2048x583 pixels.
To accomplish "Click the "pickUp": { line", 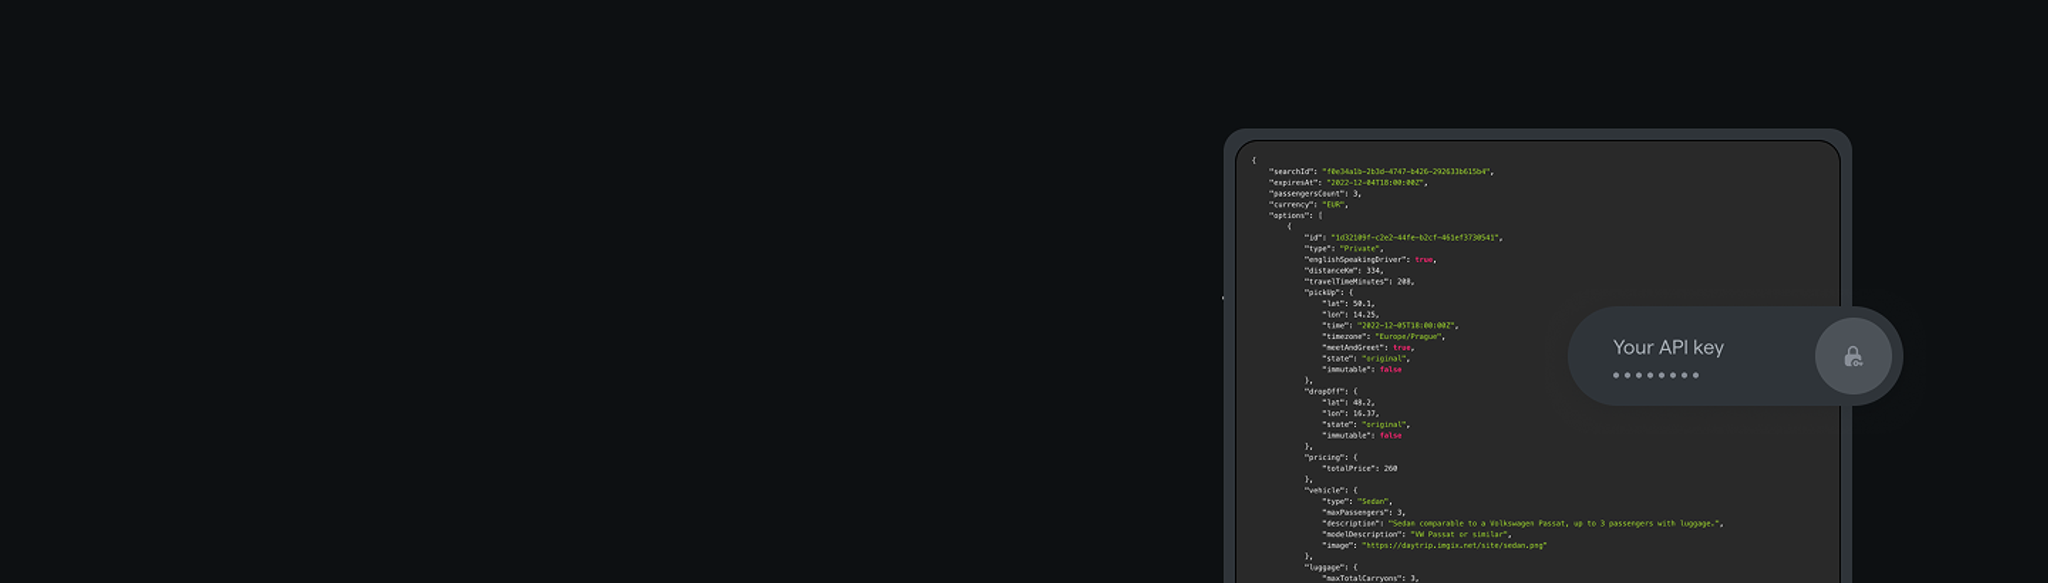I will tap(1328, 292).
